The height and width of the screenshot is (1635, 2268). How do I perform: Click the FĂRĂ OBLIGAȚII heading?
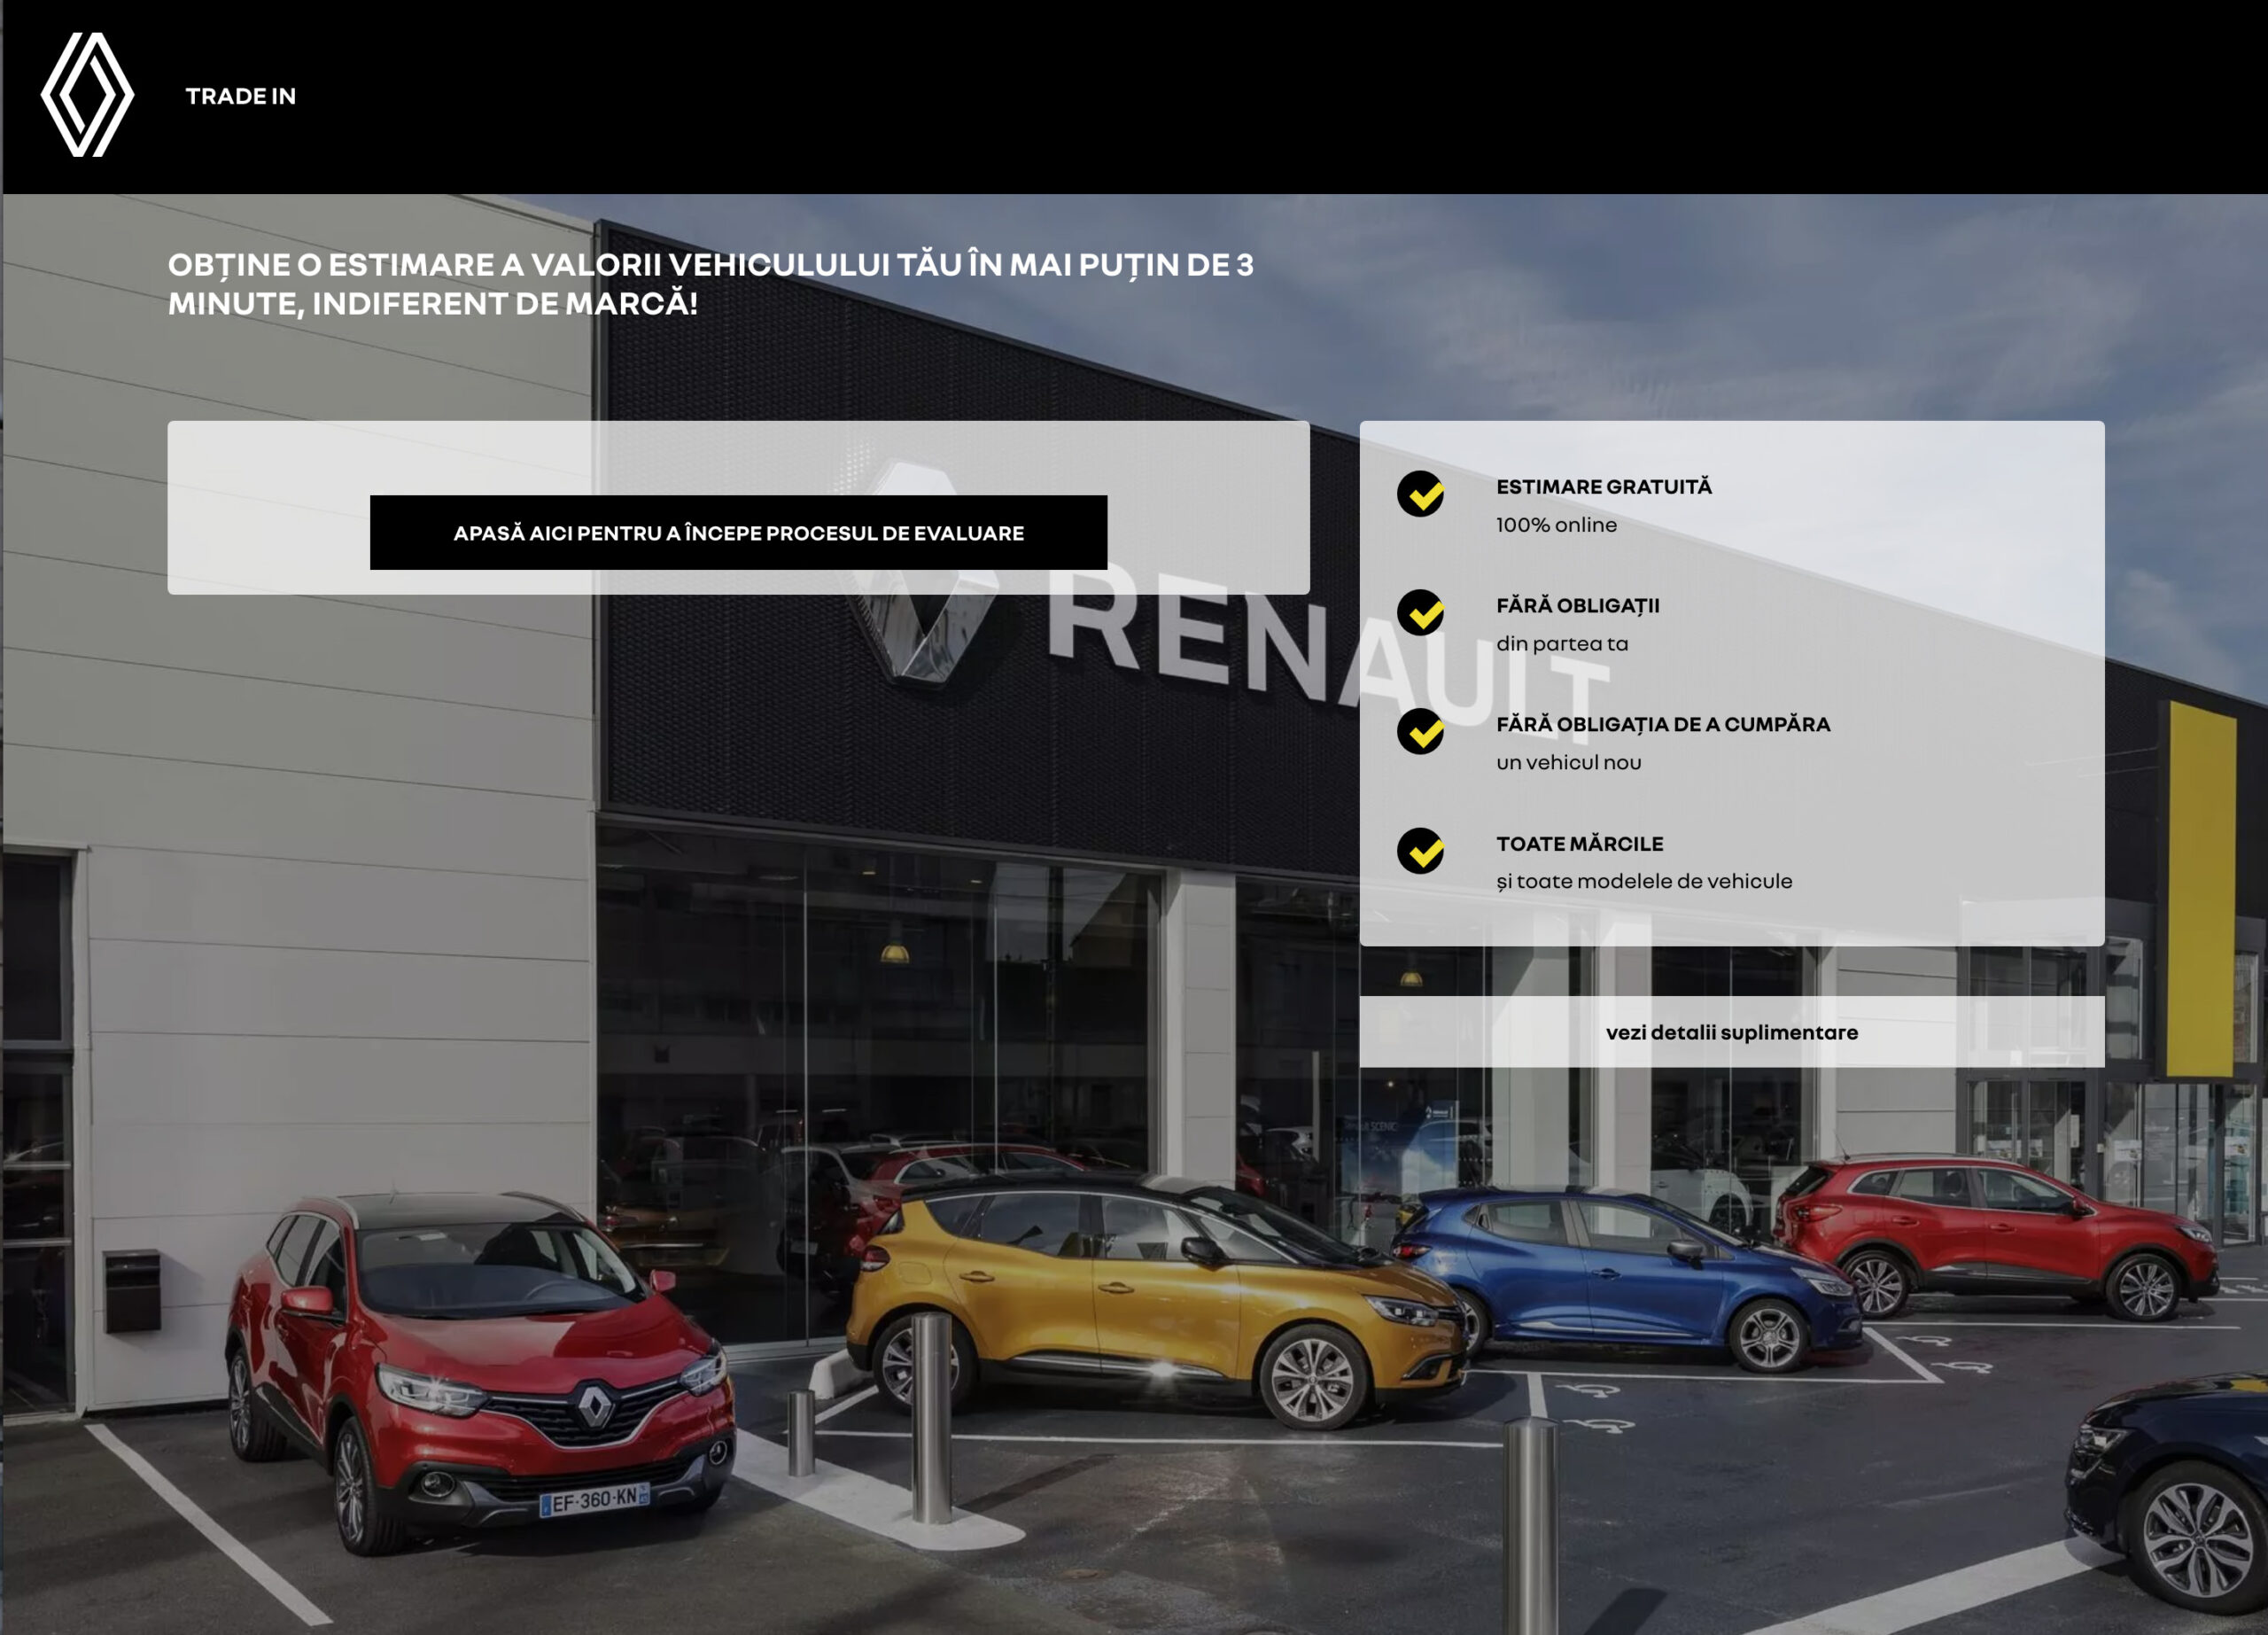(x=1577, y=606)
